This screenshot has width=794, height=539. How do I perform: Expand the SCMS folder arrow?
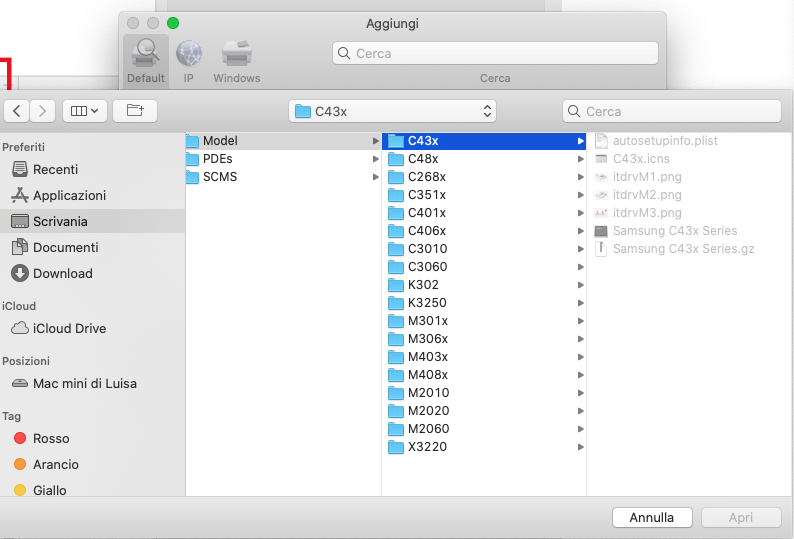(x=376, y=177)
